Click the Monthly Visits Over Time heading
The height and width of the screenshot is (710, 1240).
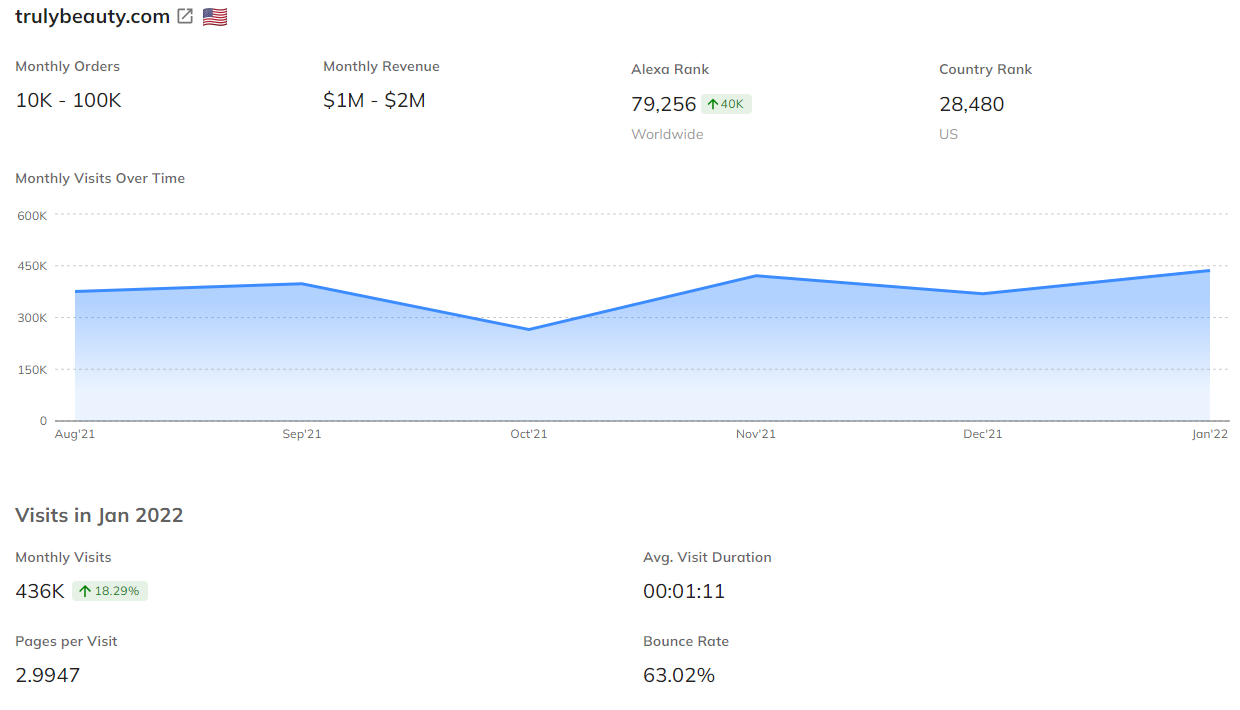click(x=100, y=178)
